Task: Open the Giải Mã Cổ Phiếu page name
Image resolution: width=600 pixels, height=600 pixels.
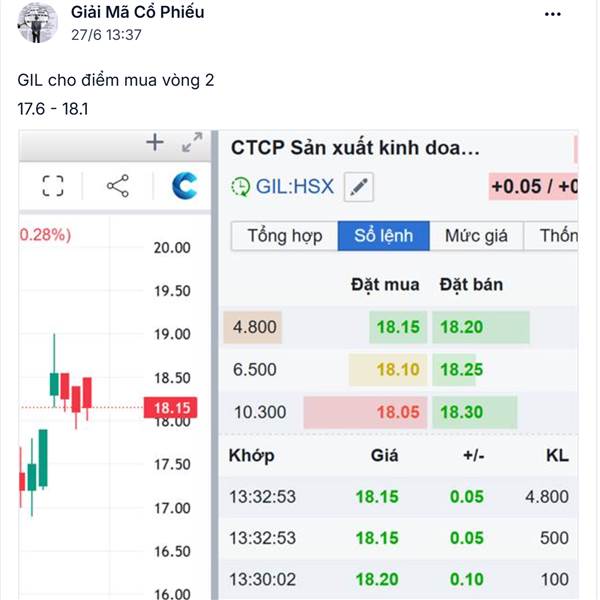Action: point(137,12)
